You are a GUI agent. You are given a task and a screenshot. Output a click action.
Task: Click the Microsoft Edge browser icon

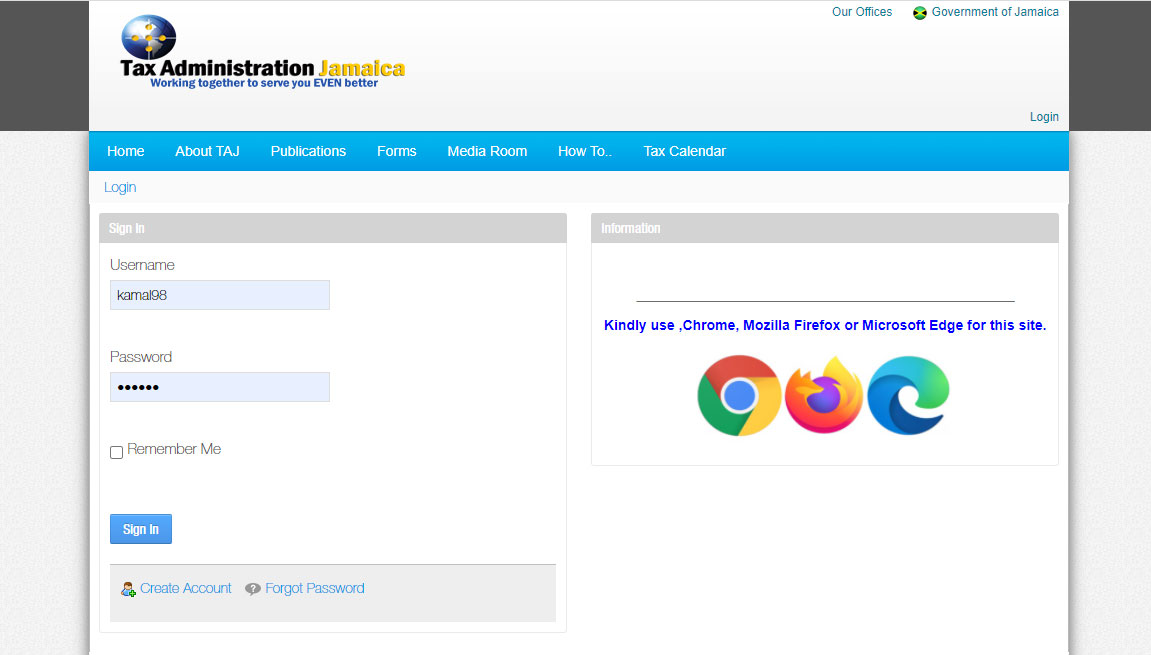click(x=909, y=395)
